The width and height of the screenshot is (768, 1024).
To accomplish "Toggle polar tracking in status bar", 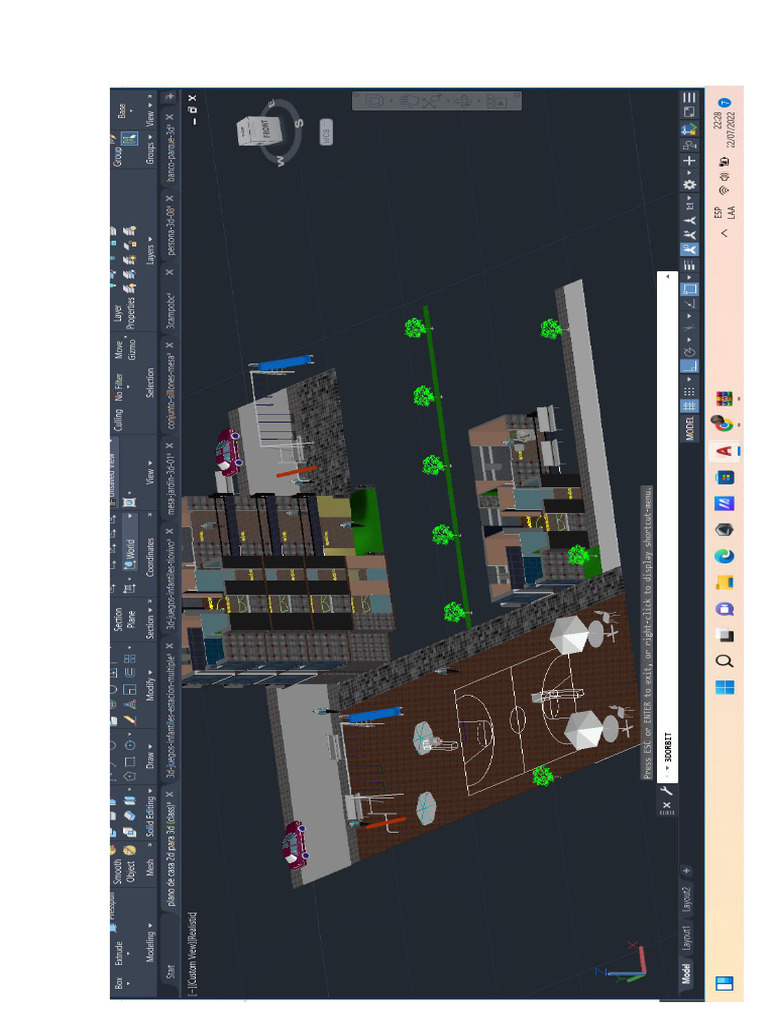I will click(x=690, y=351).
